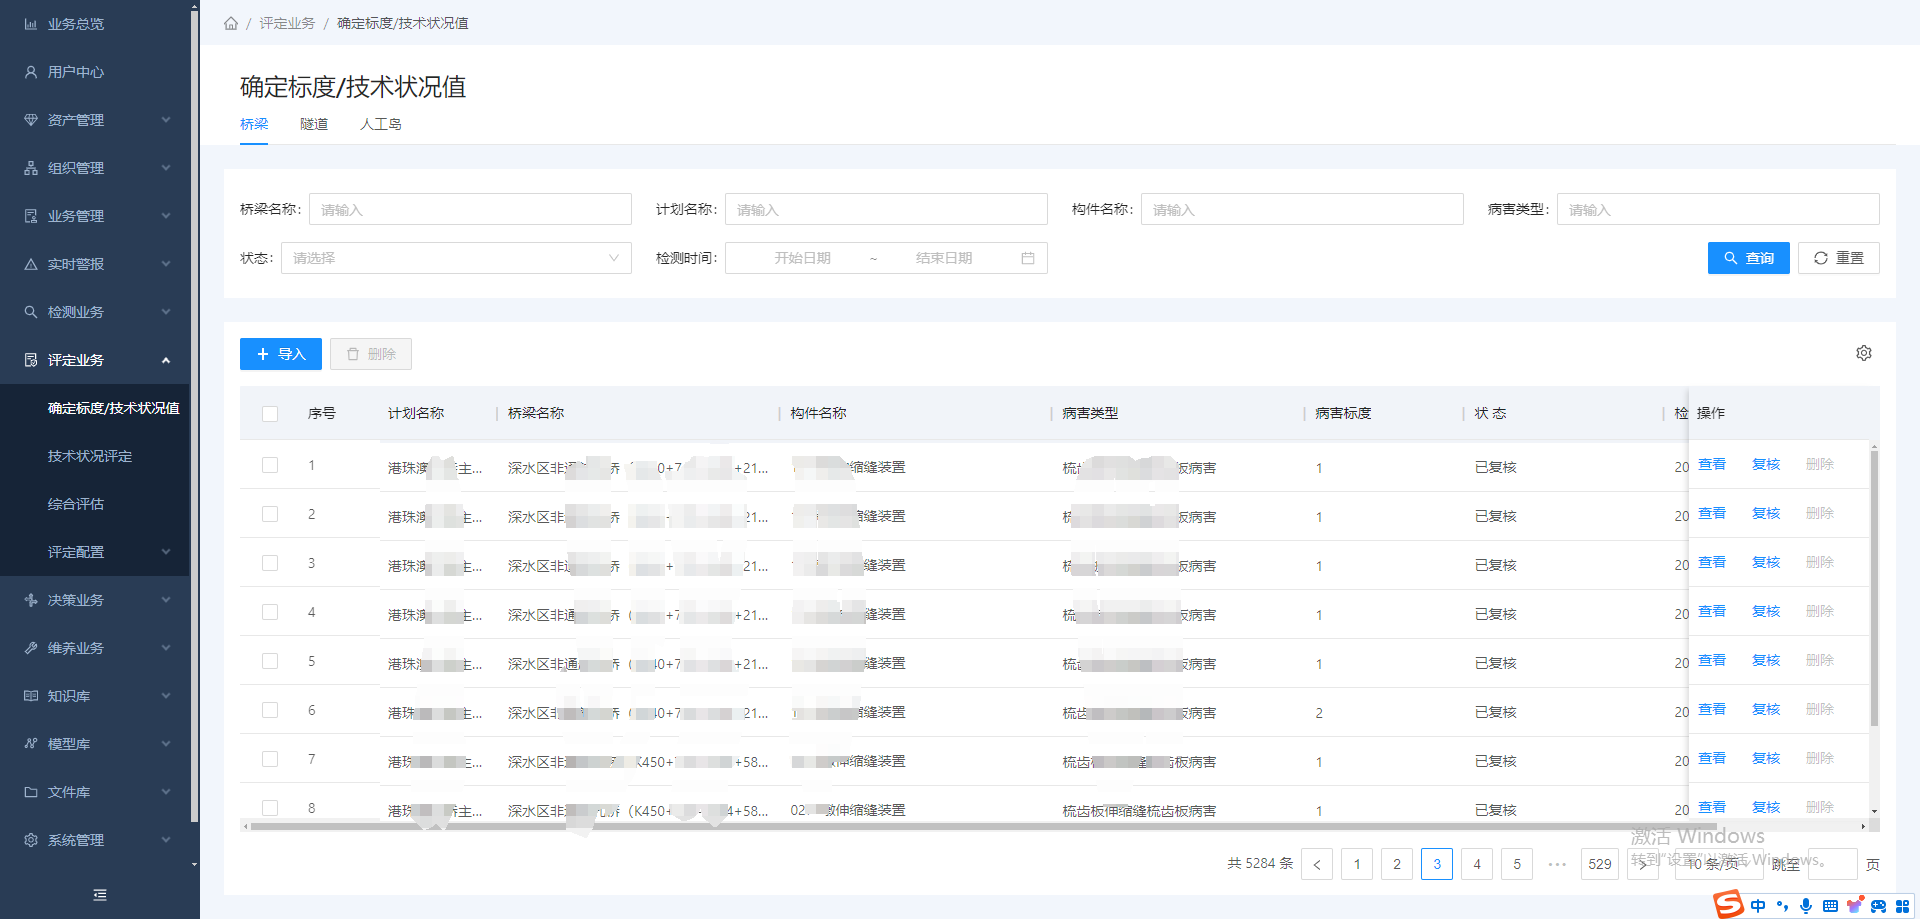Check the checkbox for row 2
The height and width of the screenshot is (919, 1920).
pyautogui.click(x=270, y=514)
